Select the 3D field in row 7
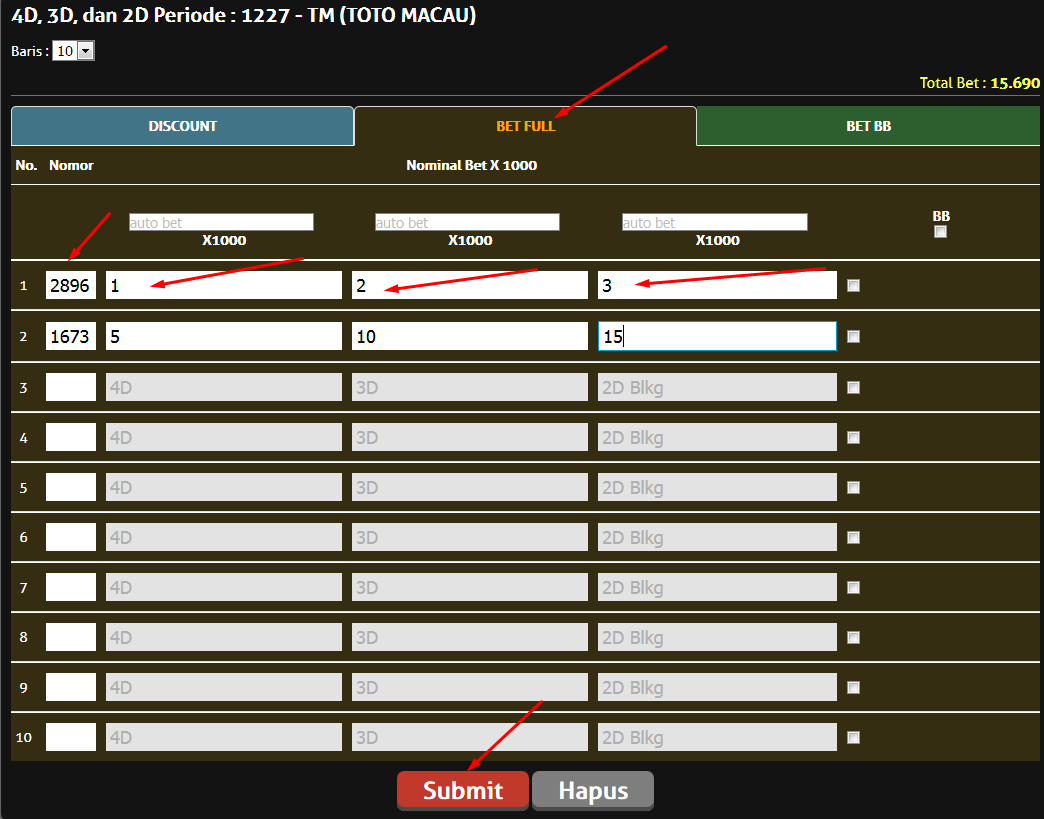 (x=469, y=587)
